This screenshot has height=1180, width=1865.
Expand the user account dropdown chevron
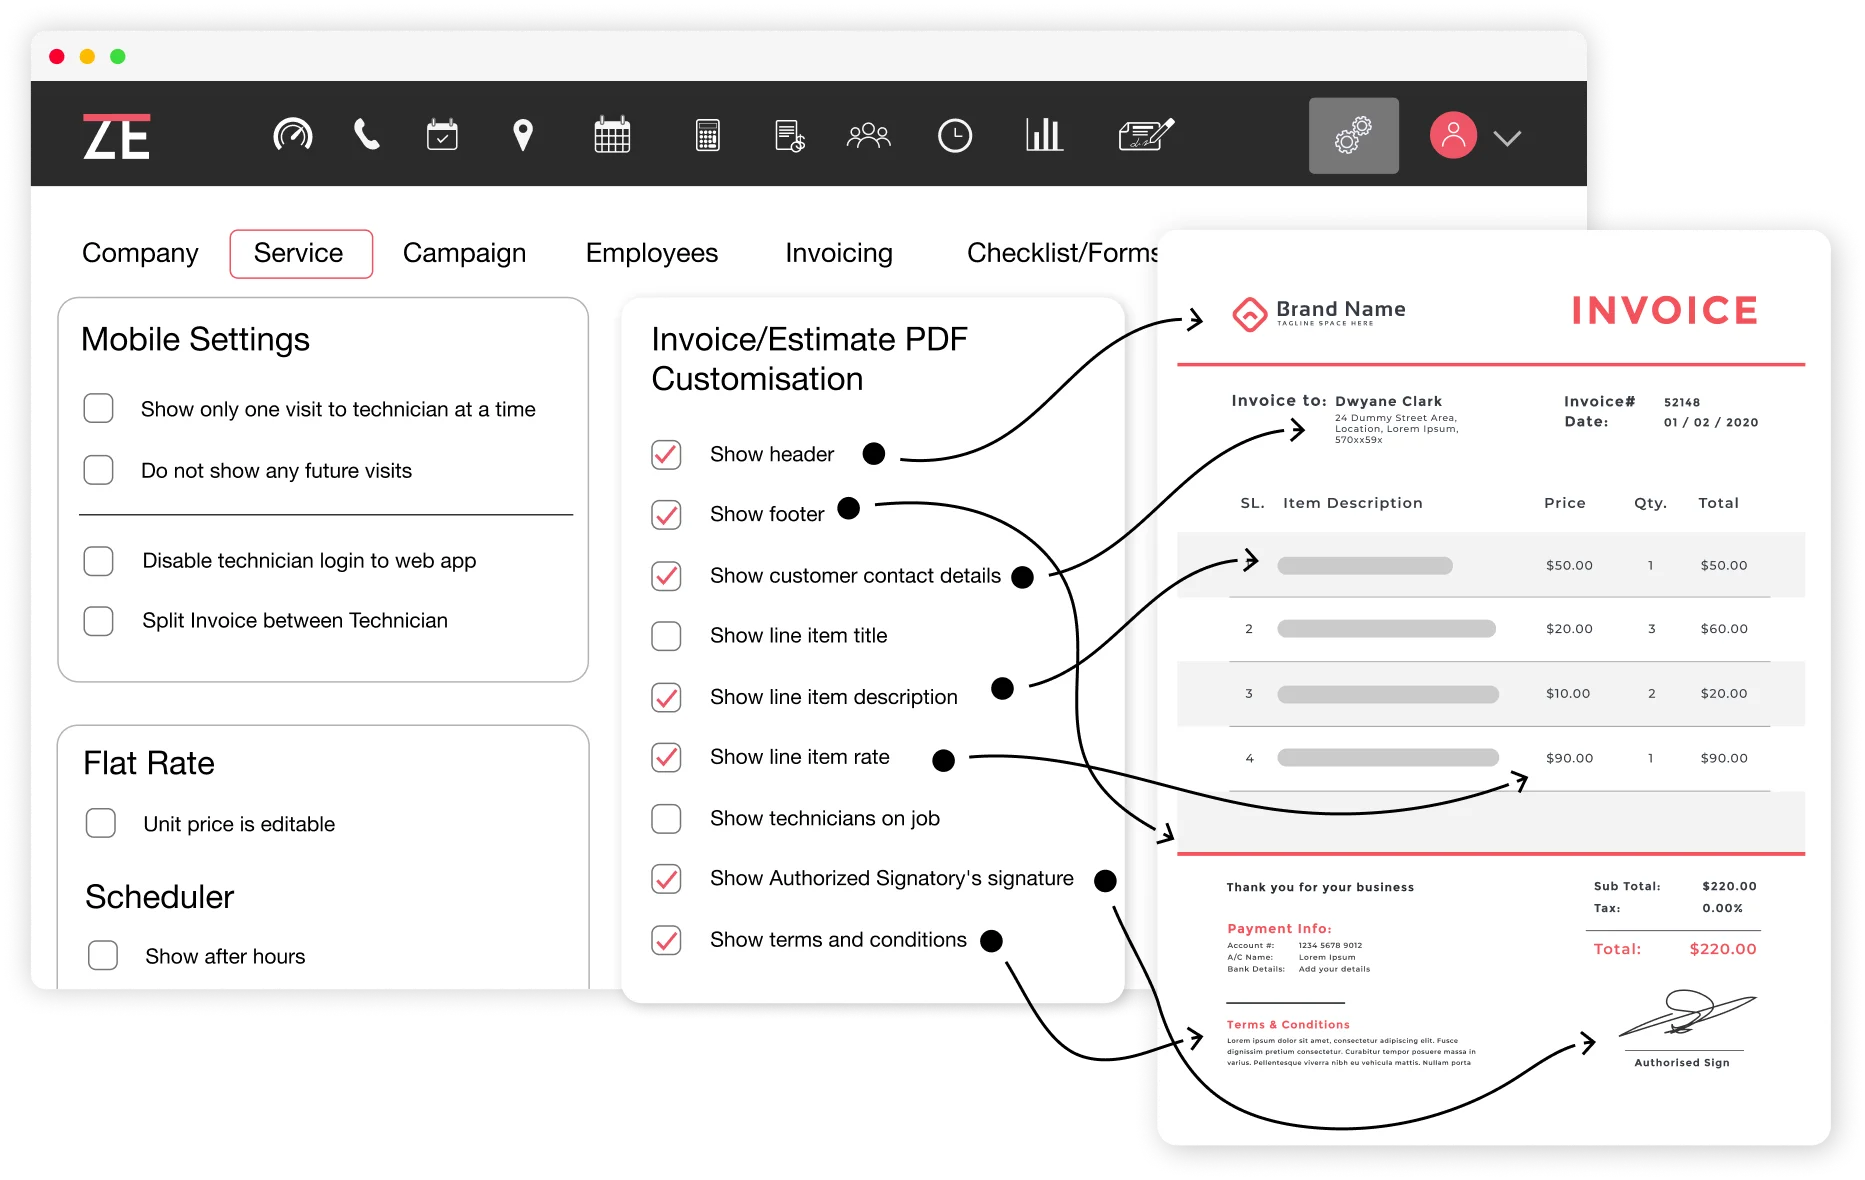click(1507, 138)
